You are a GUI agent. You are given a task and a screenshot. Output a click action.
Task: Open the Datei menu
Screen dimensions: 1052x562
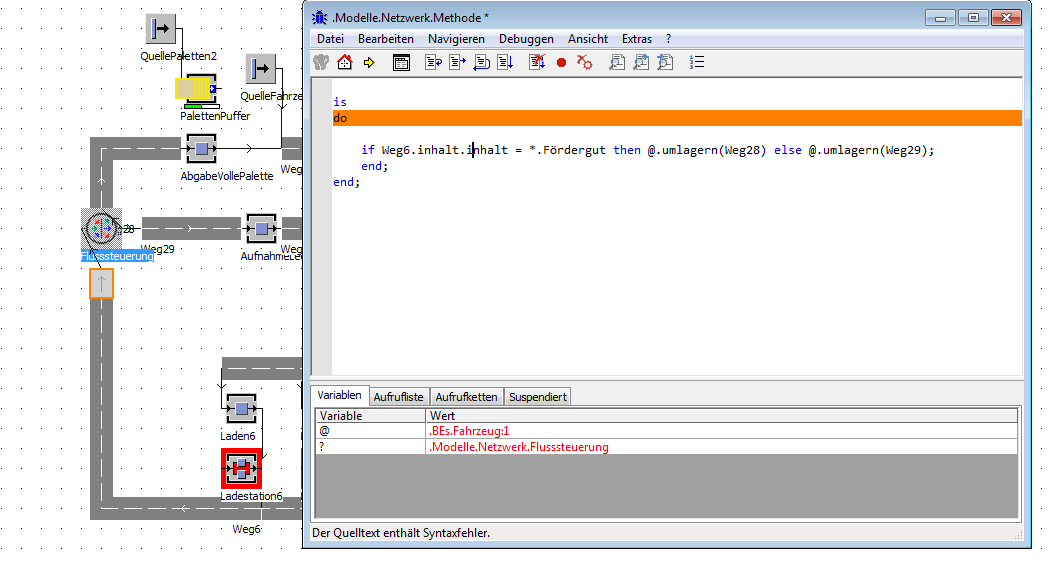tap(330, 39)
